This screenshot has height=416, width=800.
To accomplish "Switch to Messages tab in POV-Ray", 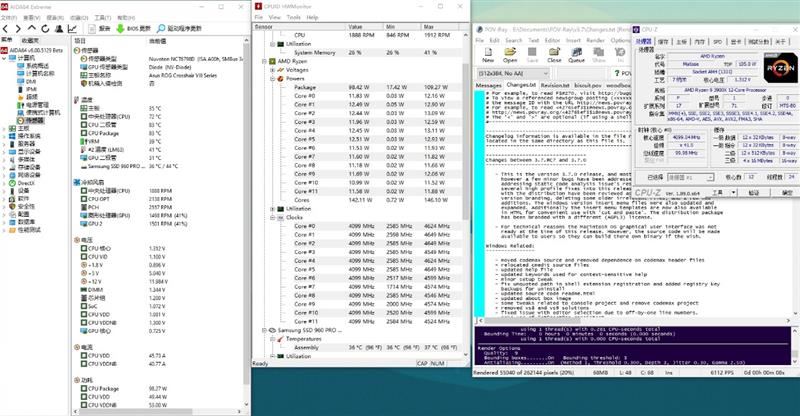I will pos(488,85).
